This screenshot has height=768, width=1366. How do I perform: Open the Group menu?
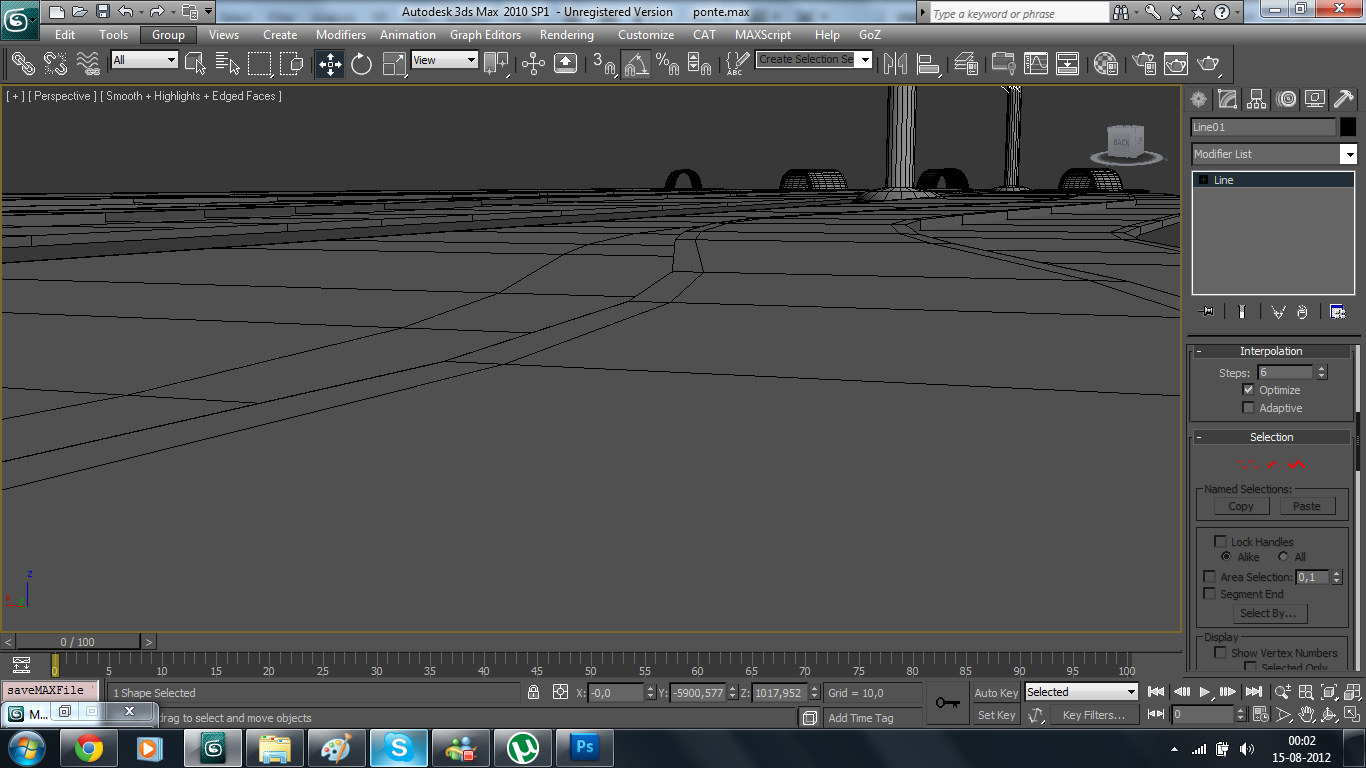(x=167, y=34)
